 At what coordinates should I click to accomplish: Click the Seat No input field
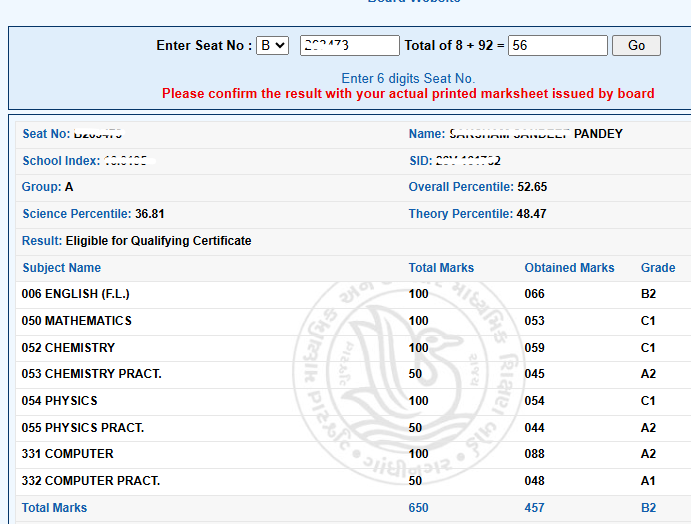[x=349, y=45]
